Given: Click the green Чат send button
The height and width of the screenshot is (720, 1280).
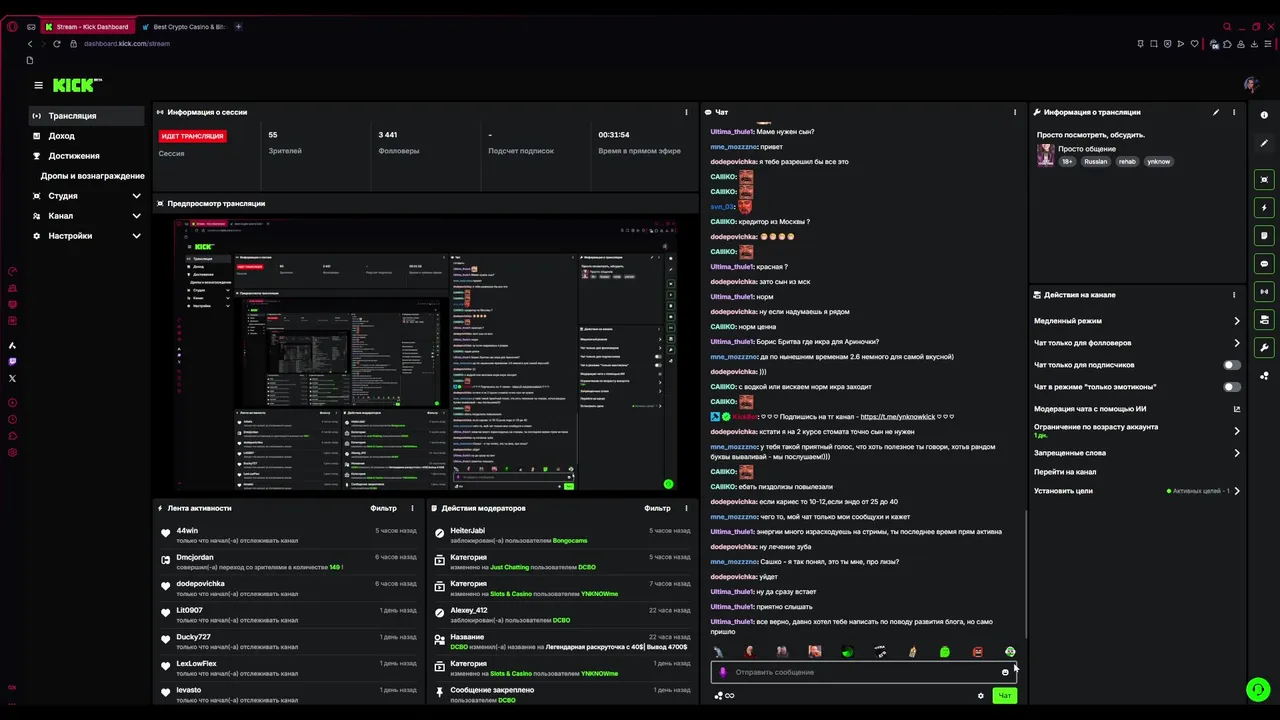Looking at the screenshot, I should click(x=1005, y=696).
